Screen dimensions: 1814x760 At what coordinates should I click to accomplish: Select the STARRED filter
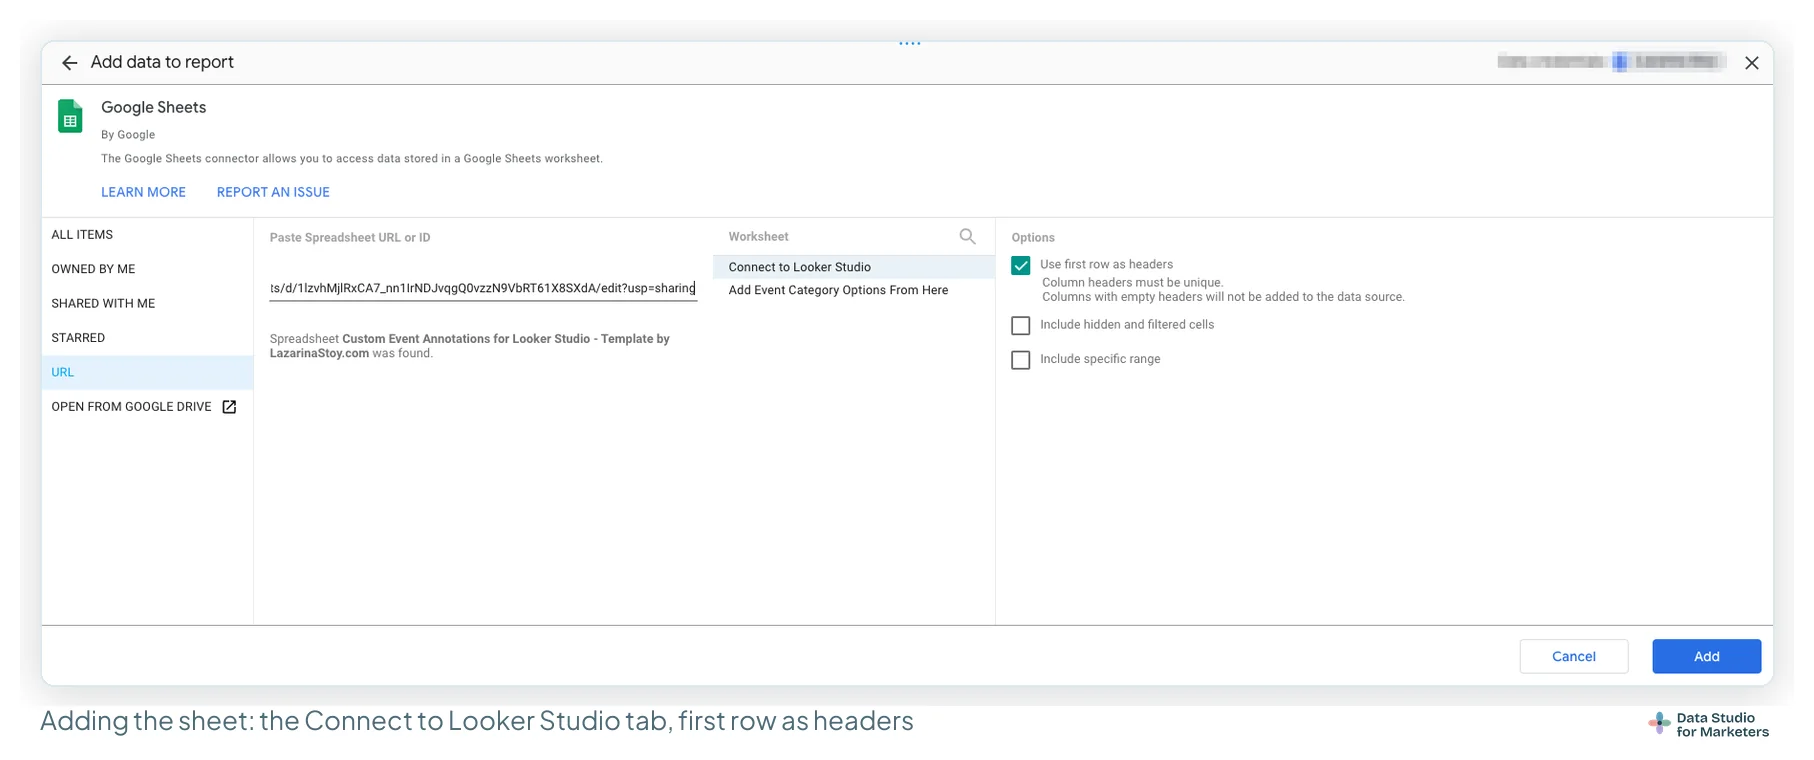(147, 338)
